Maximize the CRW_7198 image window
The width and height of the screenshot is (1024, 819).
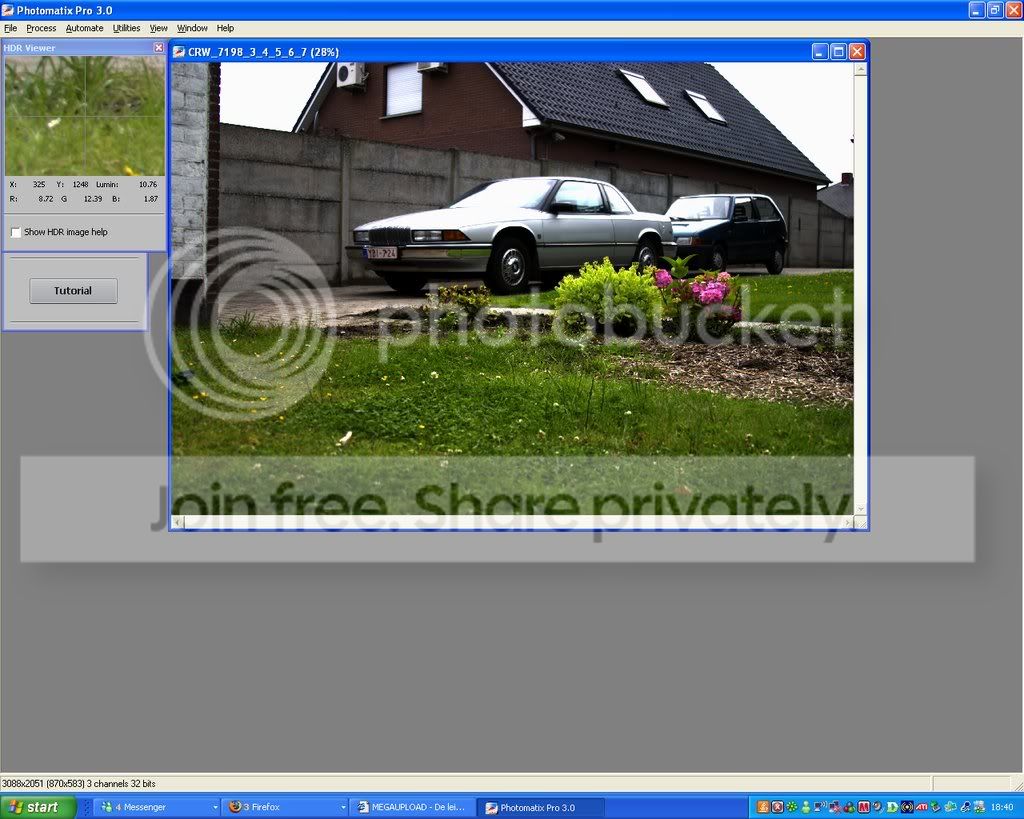839,52
